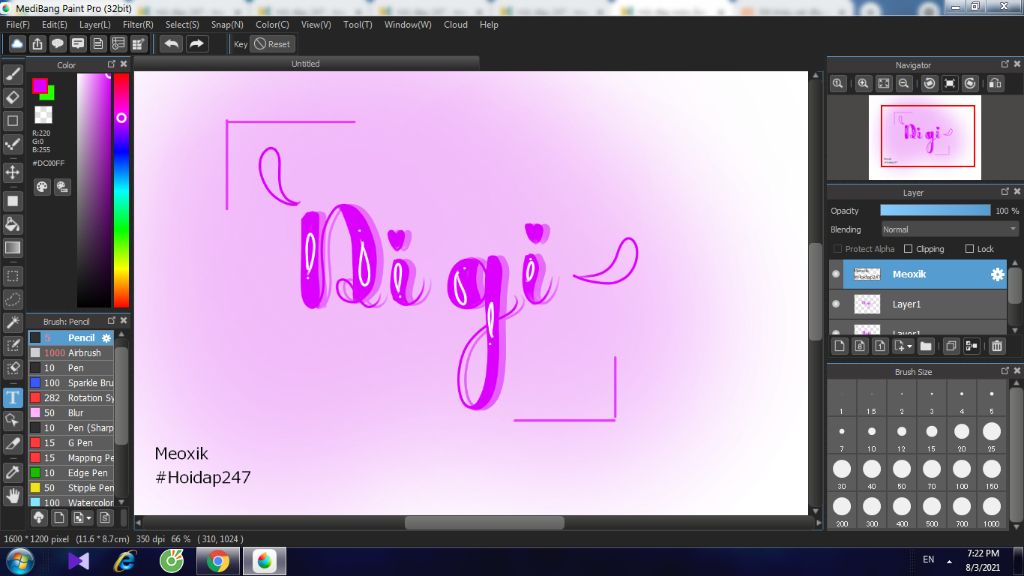
Task: Create a new layer folder
Action: [x=927, y=345]
